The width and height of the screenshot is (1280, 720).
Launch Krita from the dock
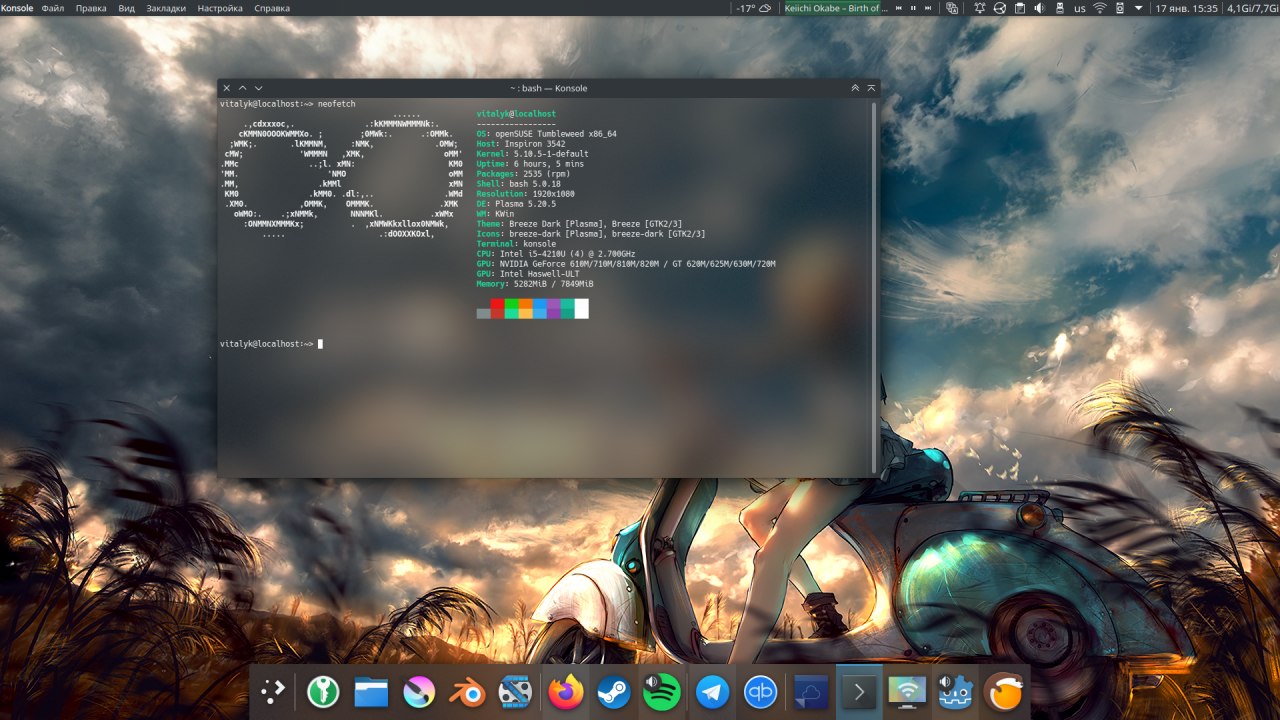[419, 692]
